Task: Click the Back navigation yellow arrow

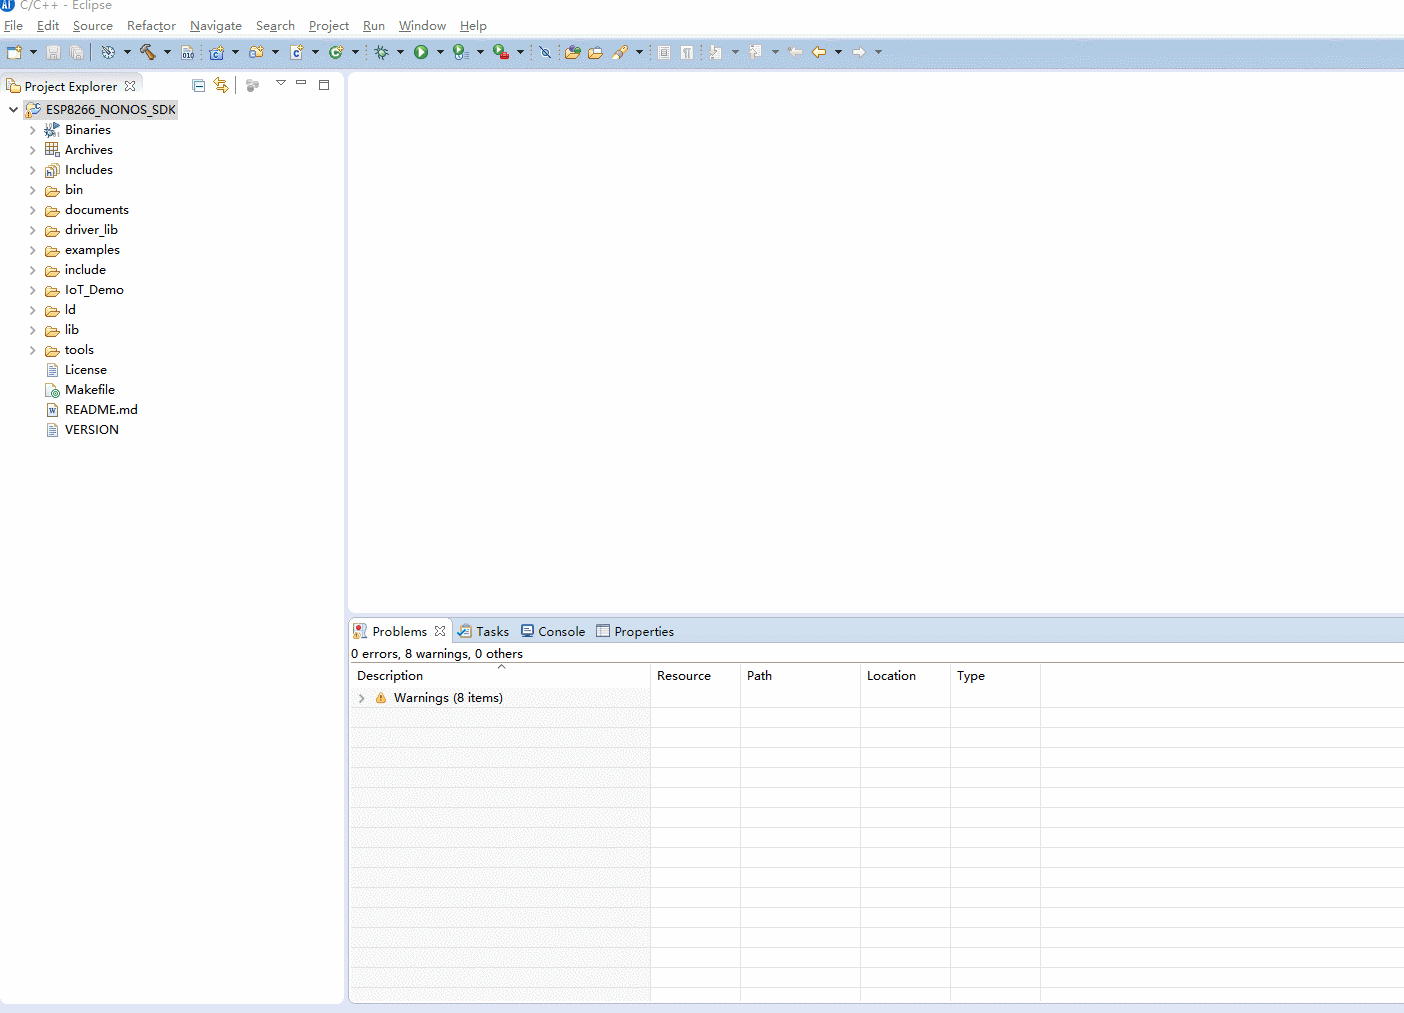Action: [x=819, y=52]
